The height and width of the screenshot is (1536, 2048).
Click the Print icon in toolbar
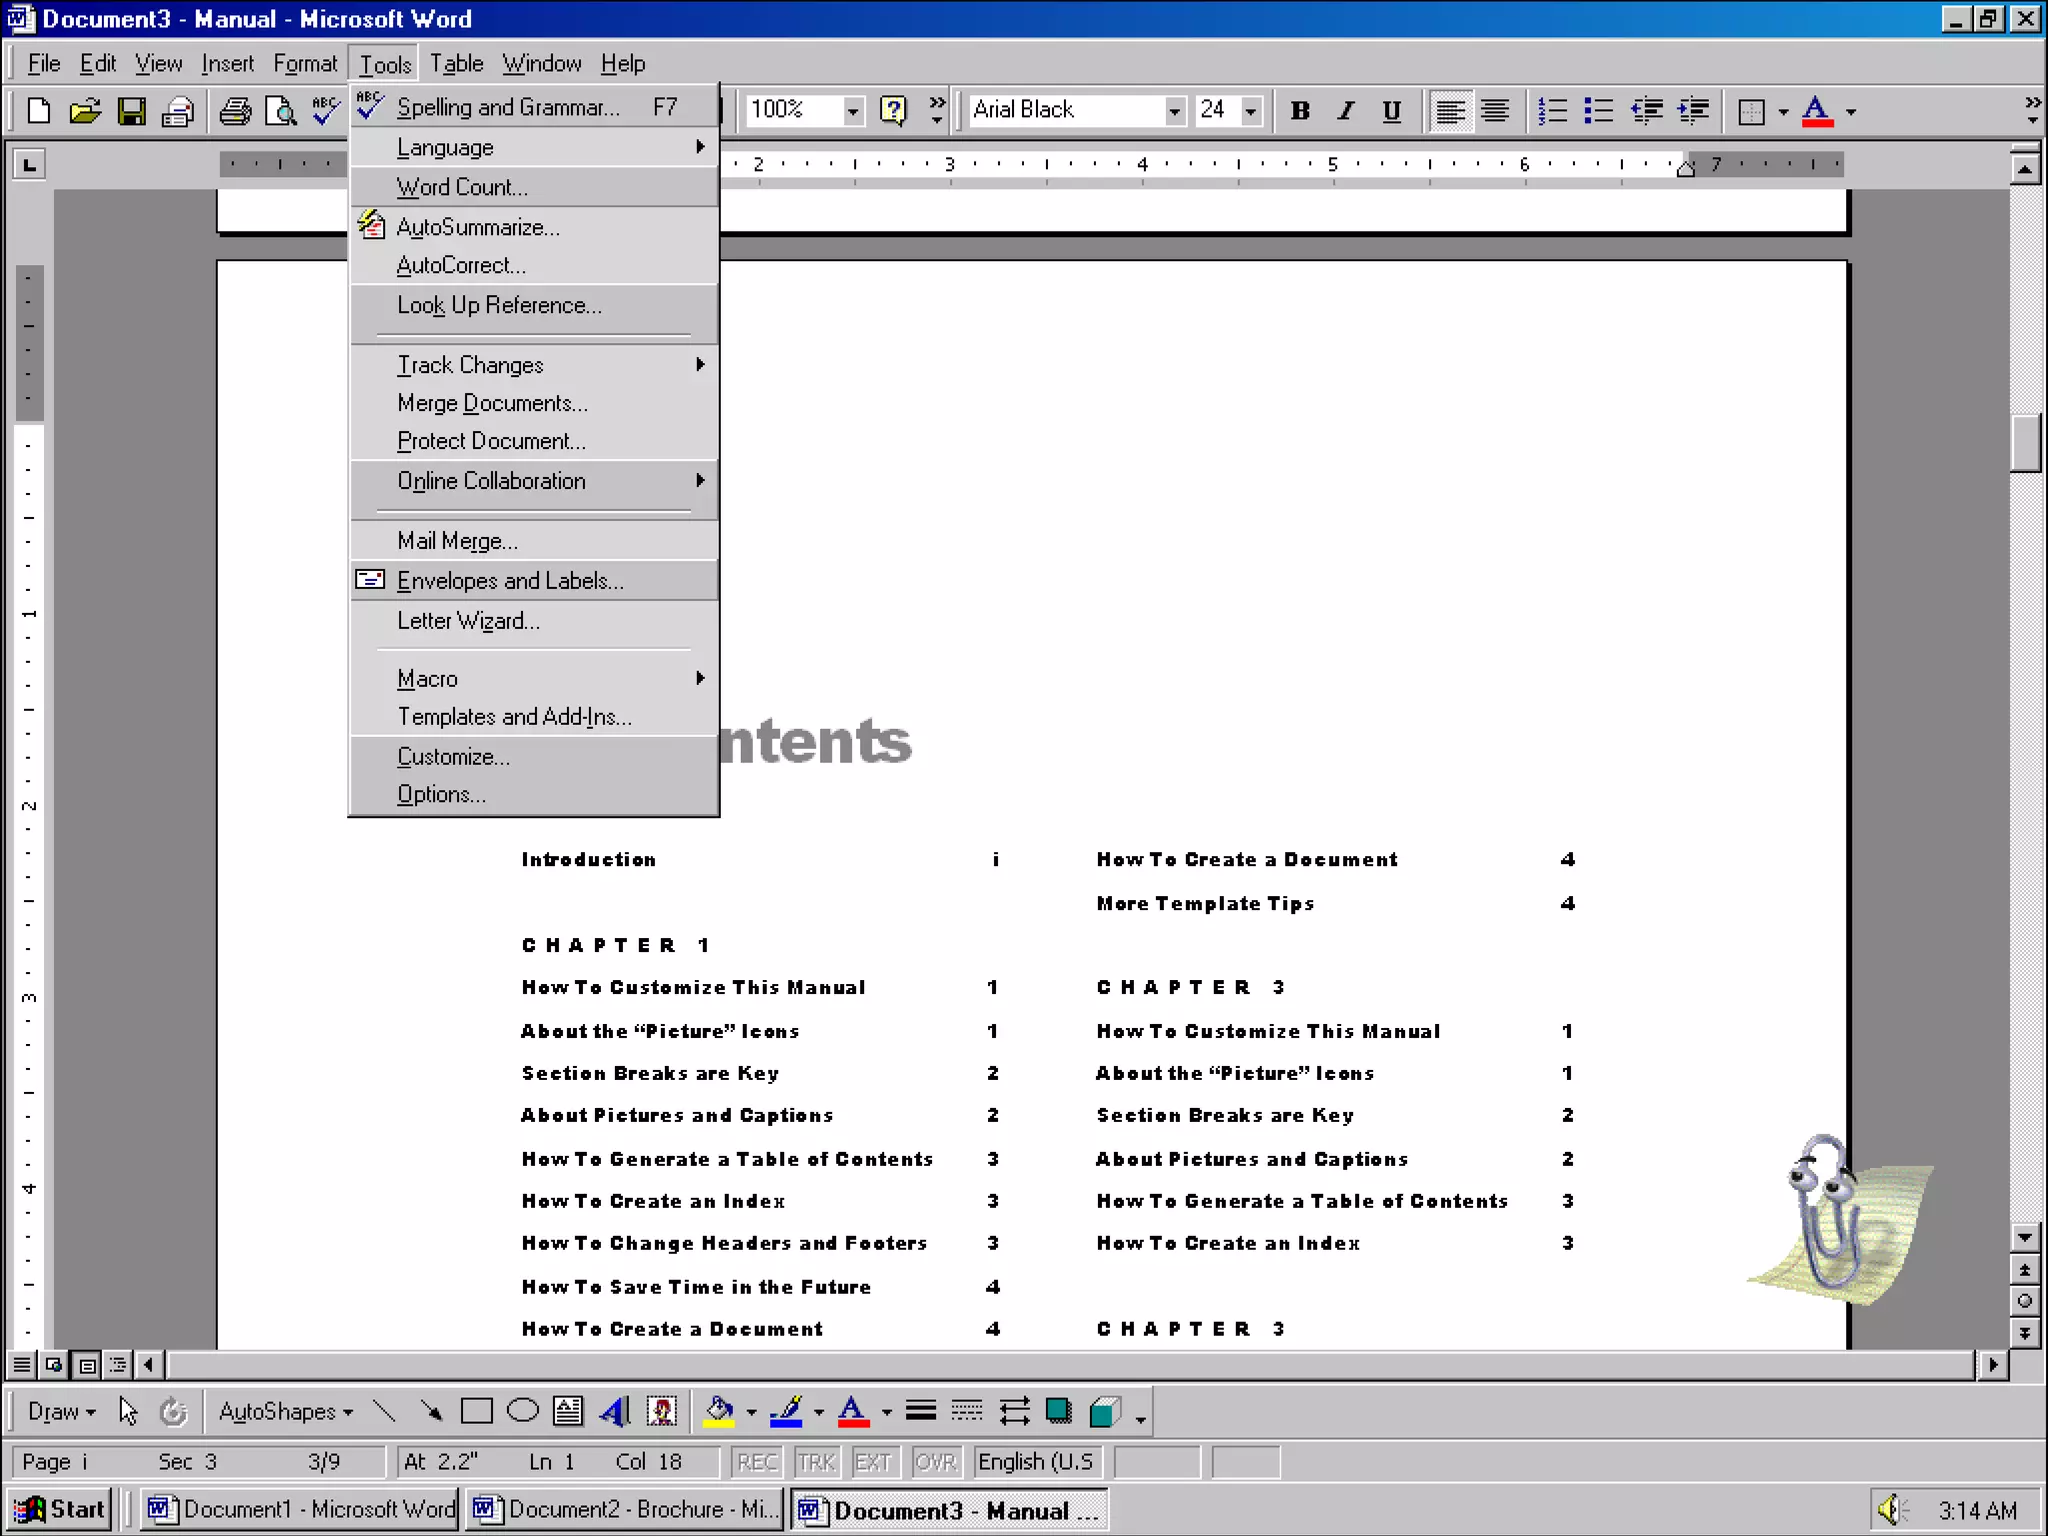(235, 111)
